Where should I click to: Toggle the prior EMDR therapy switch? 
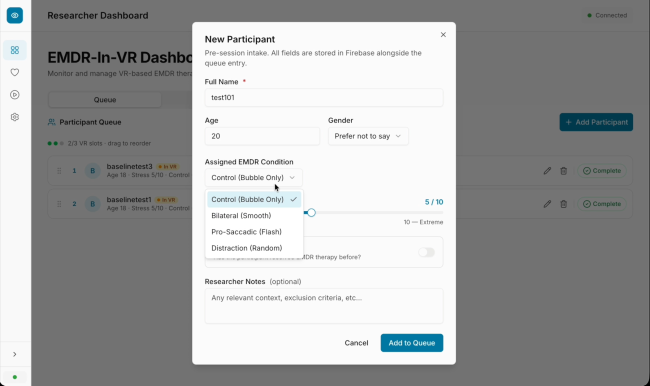426,252
